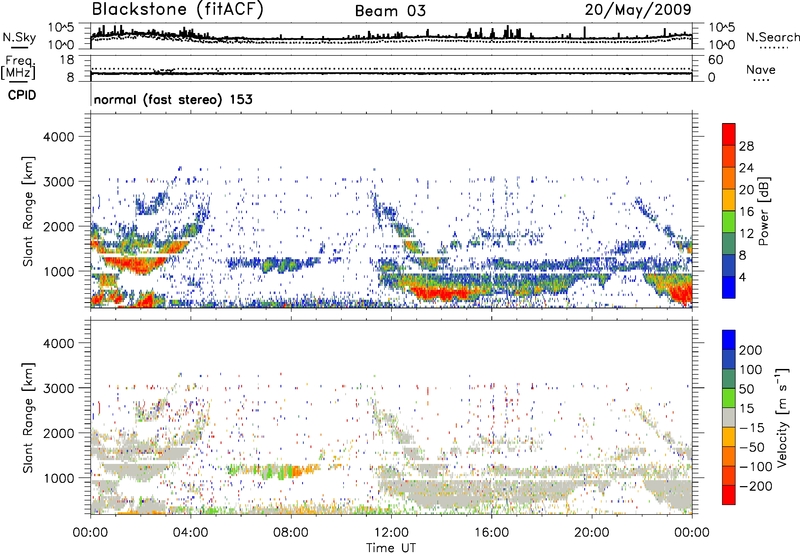
Task: Click the "CPID" row label
Action: (22, 95)
